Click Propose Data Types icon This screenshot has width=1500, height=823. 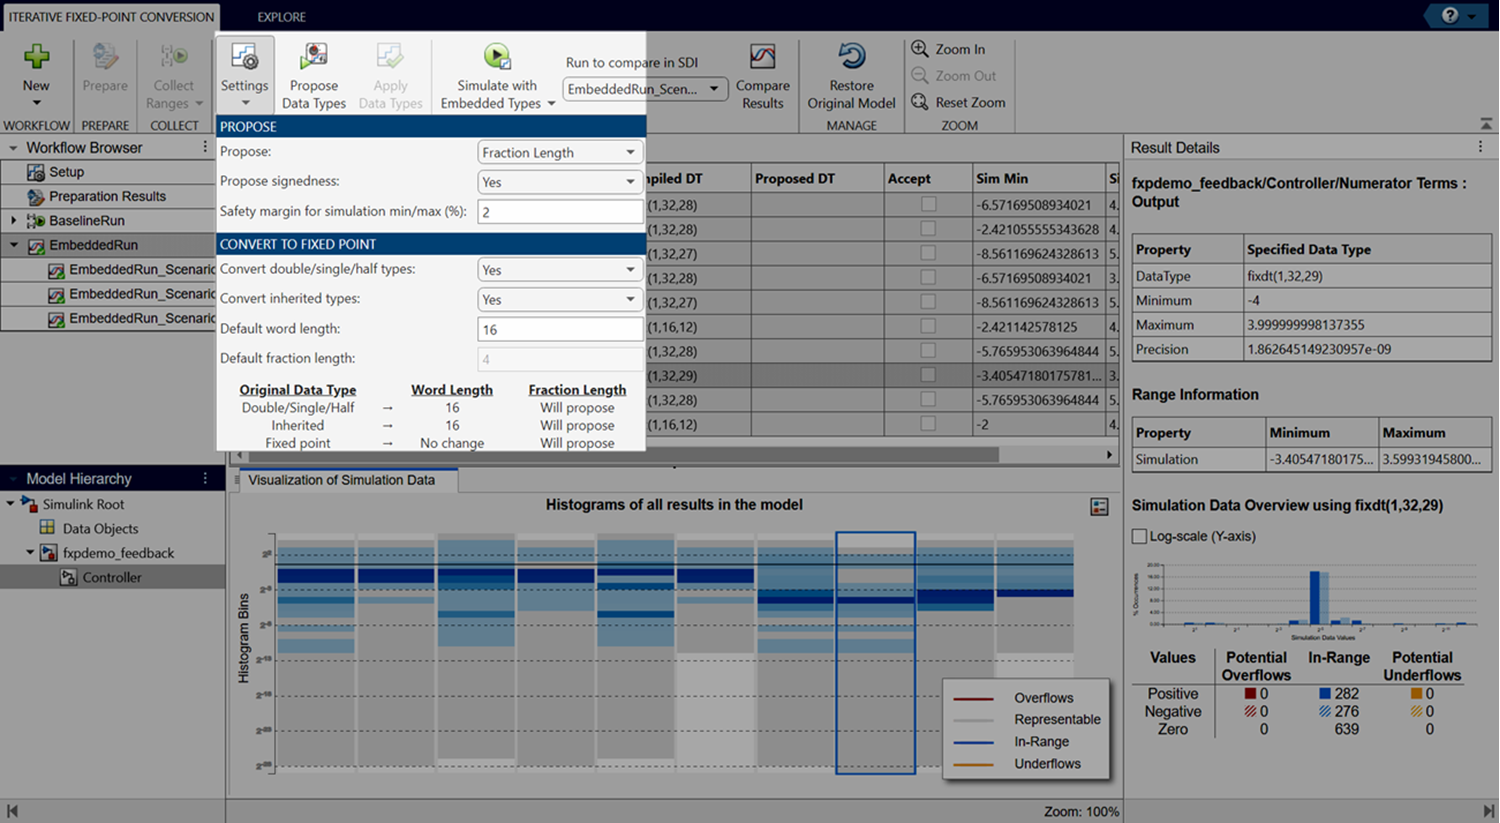pyautogui.click(x=313, y=57)
